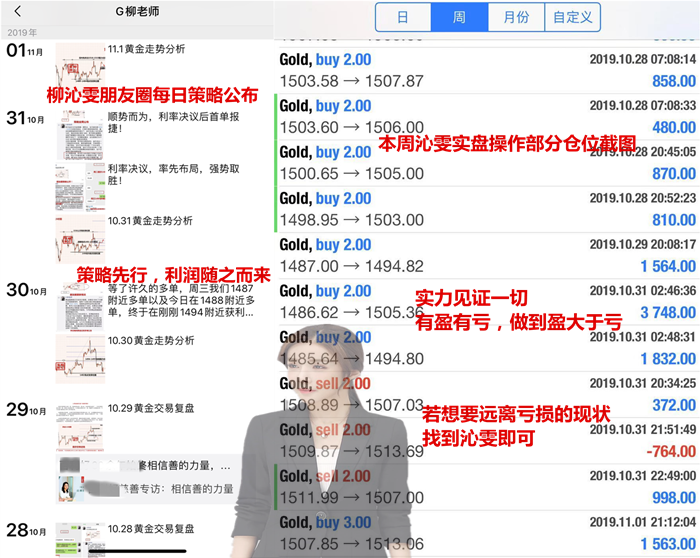The width and height of the screenshot is (700, 558).
Task: Open thumbnail beside 利率决议 post
Action: click(80, 187)
